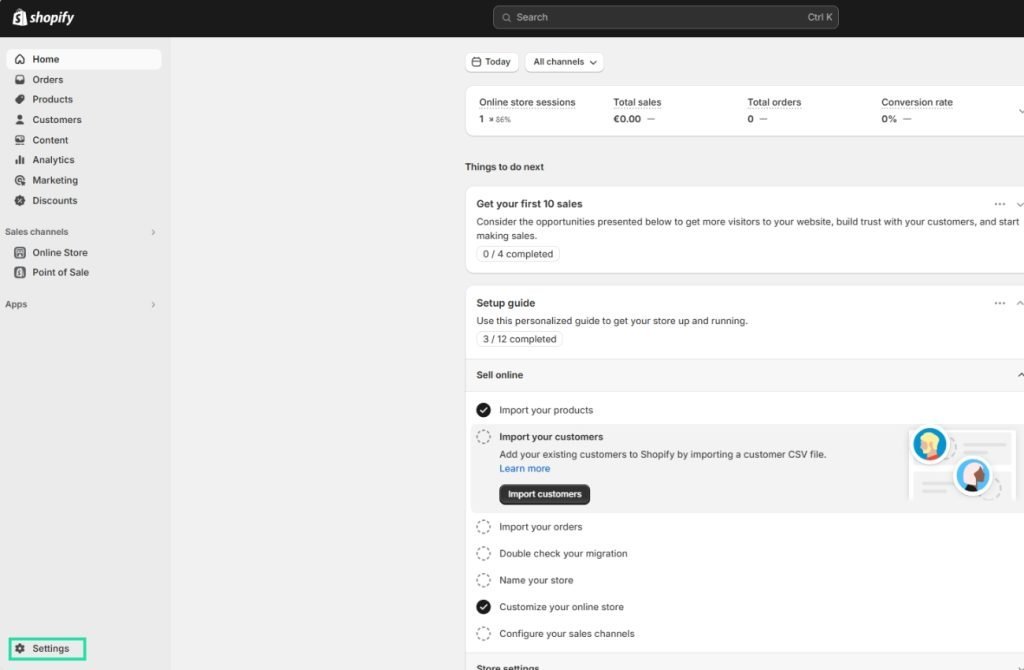Click Double check your migration step
Viewport: 1024px width, 670px height.
(x=563, y=553)
